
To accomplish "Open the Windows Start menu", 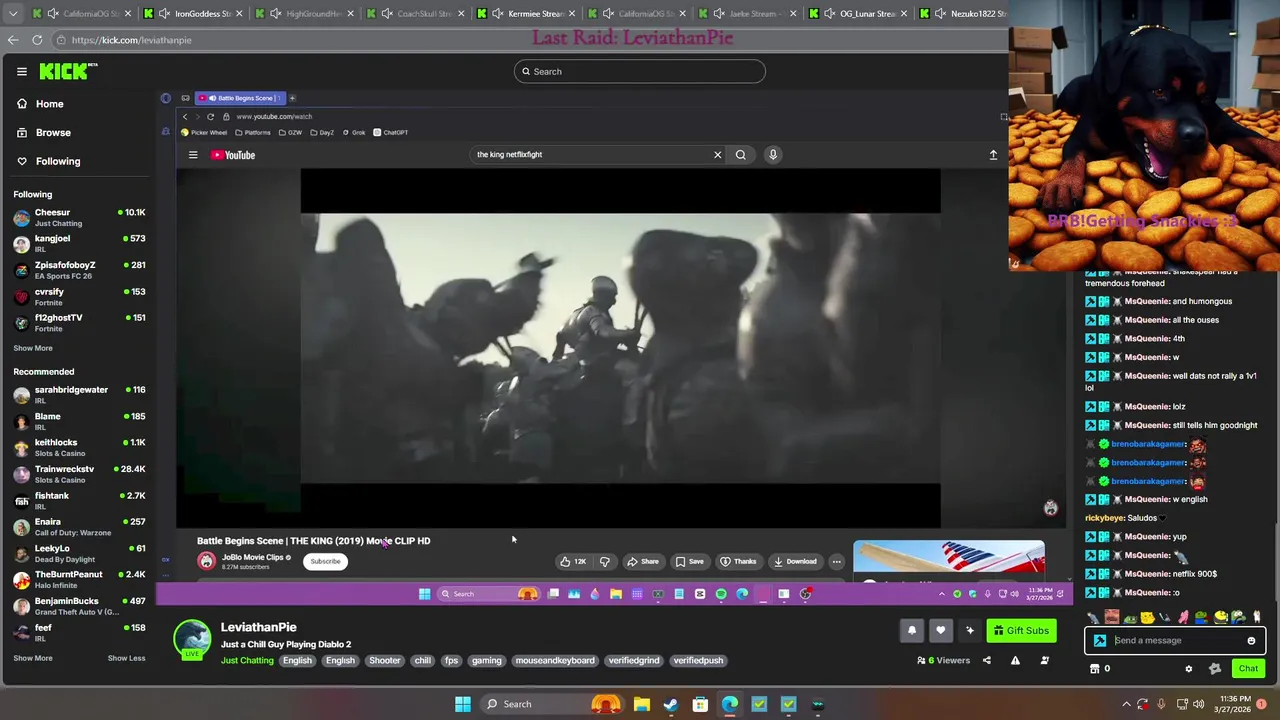I will [x=463, y=704].
